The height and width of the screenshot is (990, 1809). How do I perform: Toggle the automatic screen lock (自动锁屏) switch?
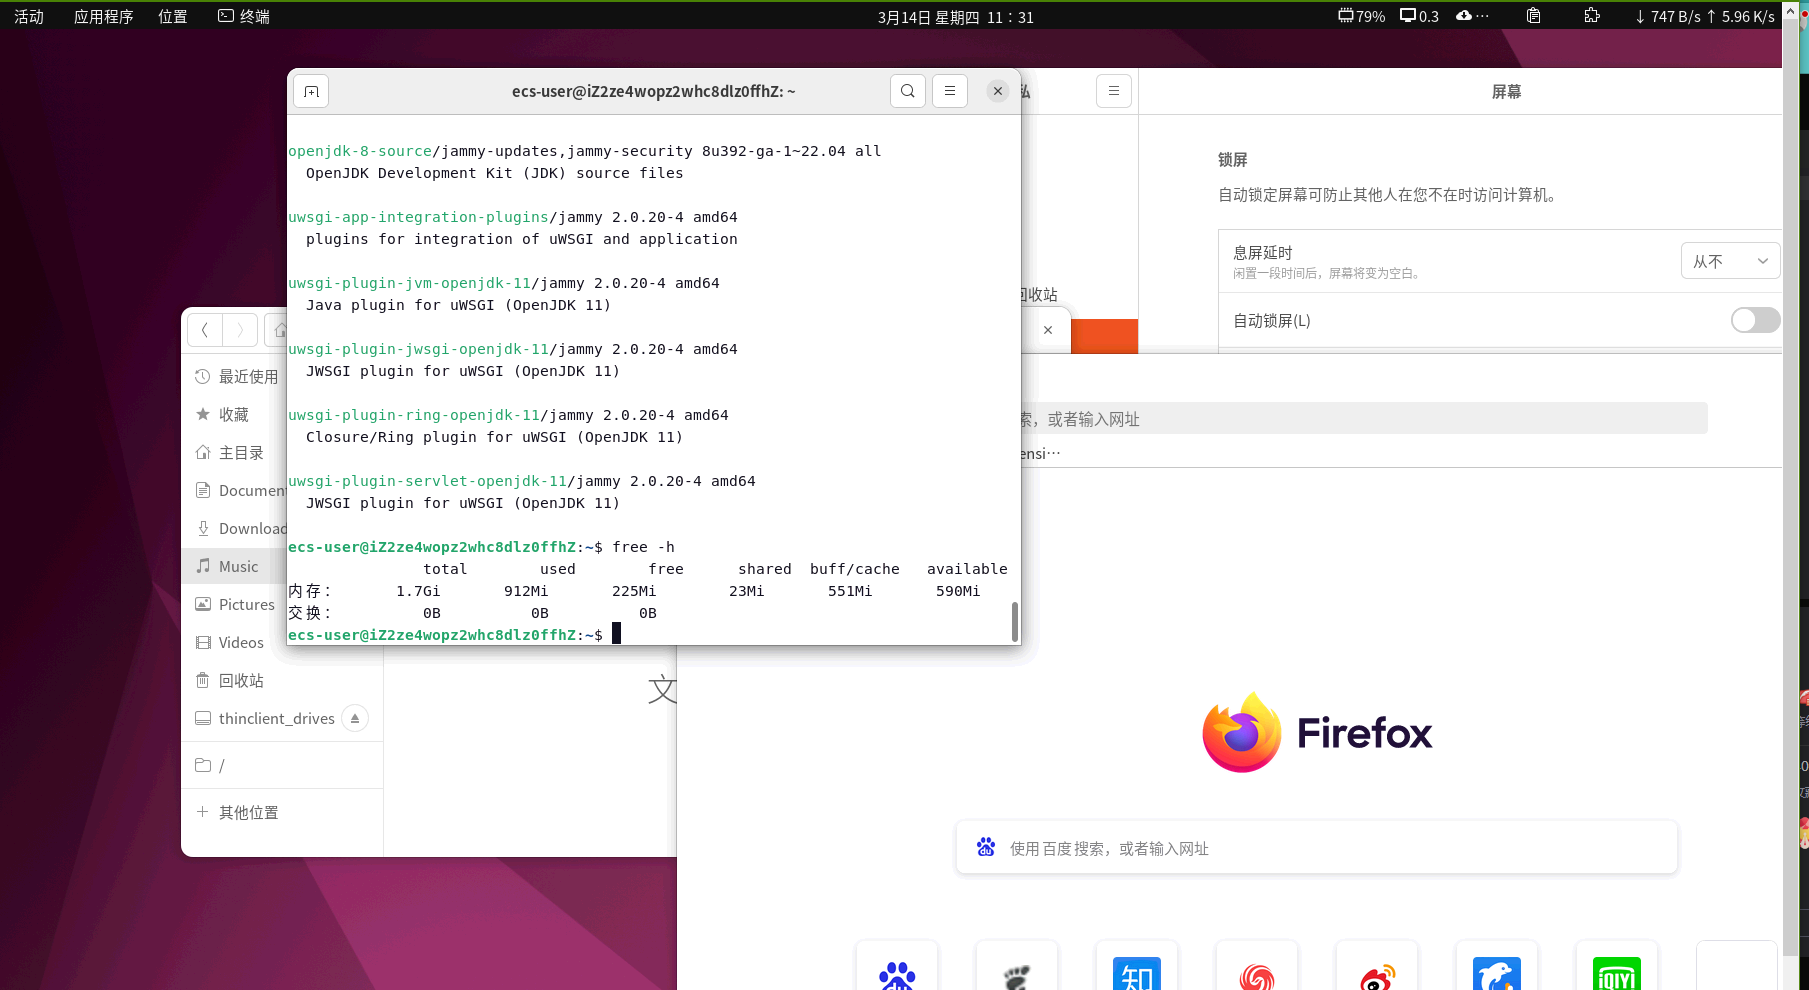pyautogui.click(x=1755, y=320)
